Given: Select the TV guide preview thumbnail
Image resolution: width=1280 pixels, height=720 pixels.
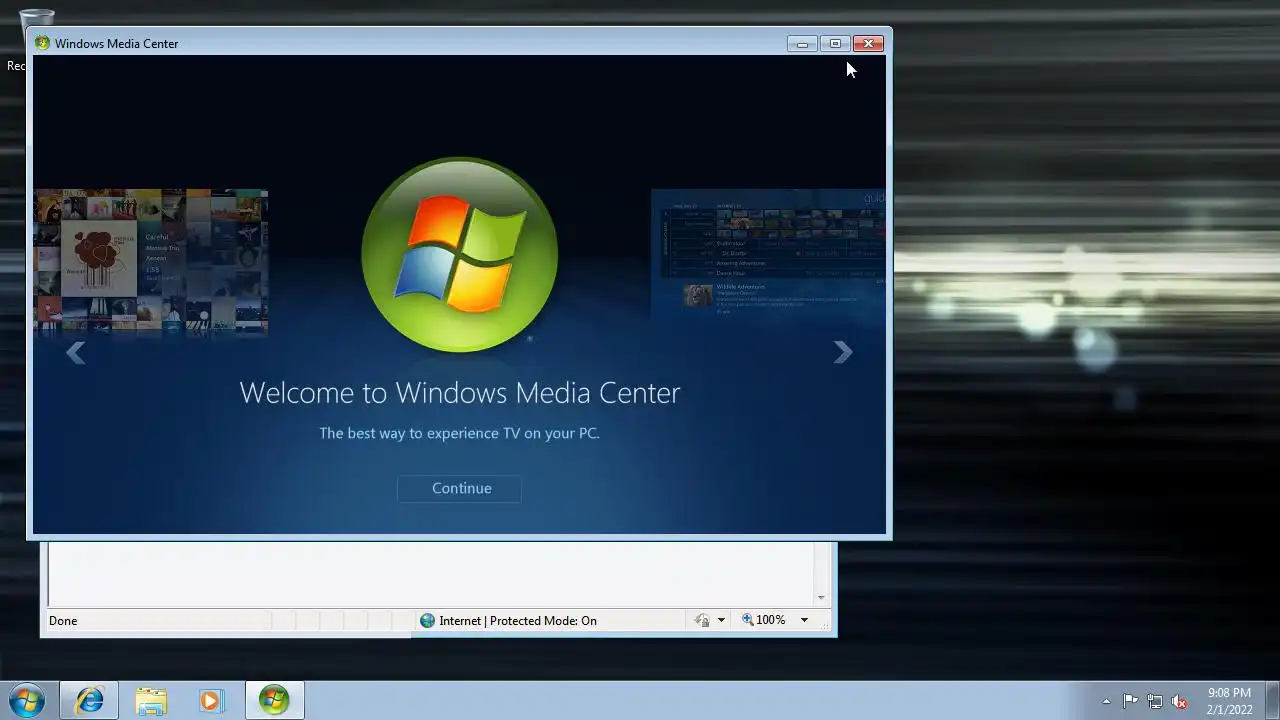Looking at the screenshot, I should [768, 254].
